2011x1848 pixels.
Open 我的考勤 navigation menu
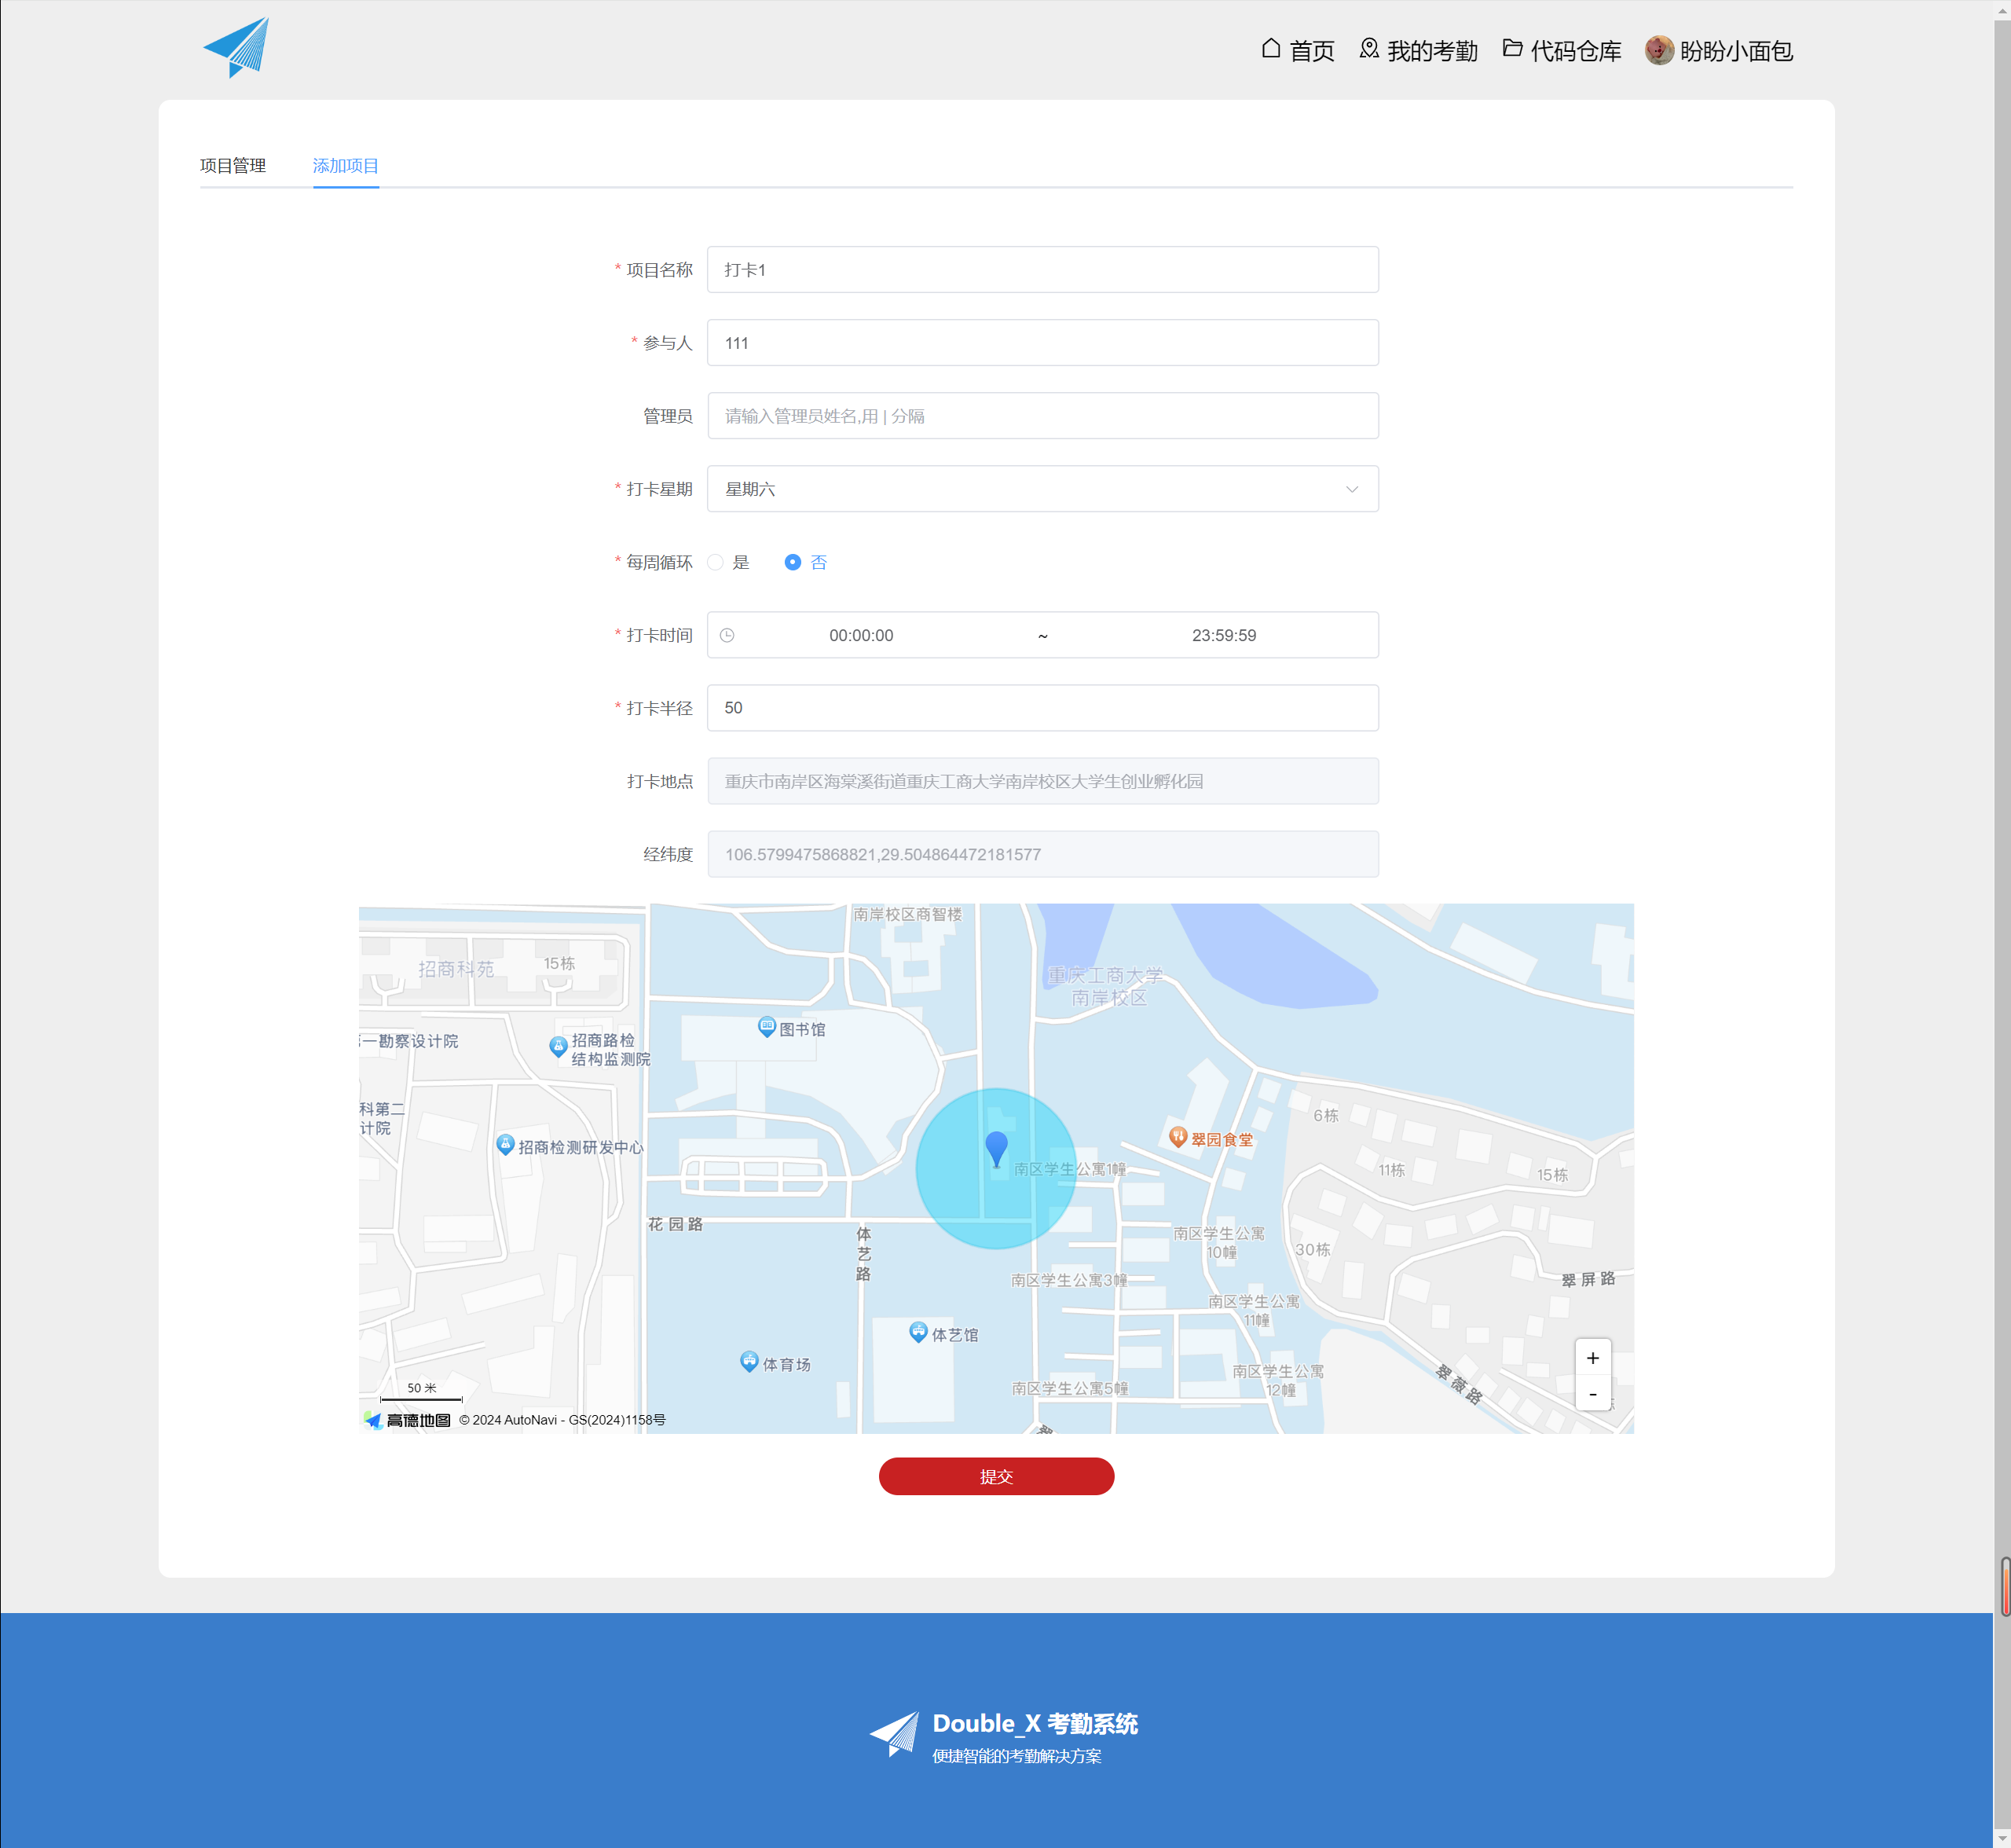click(x=1419, y=50)
